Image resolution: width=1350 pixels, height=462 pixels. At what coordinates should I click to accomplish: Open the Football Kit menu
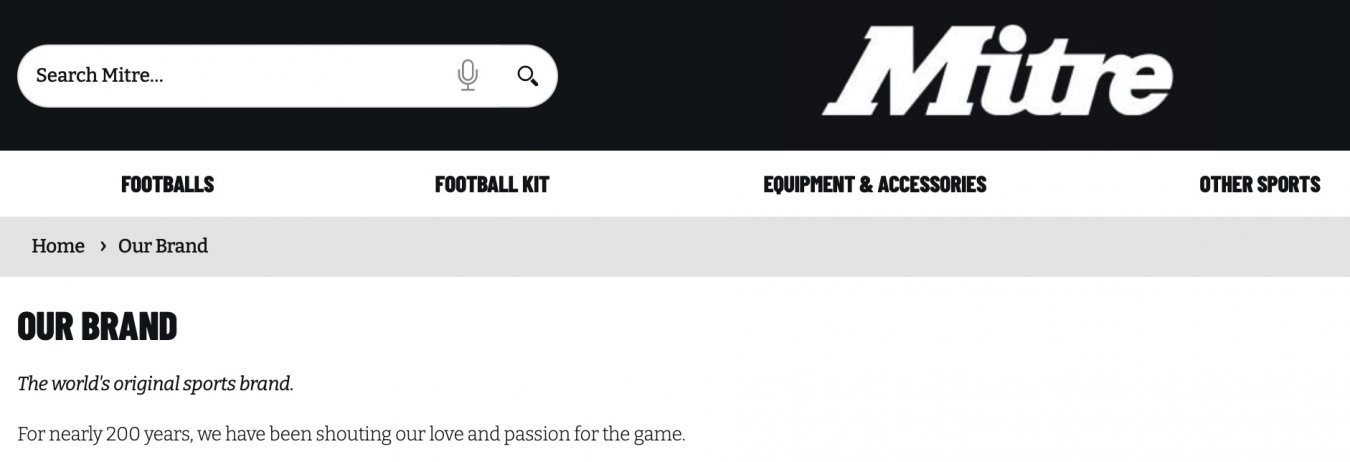pos(491,184)
